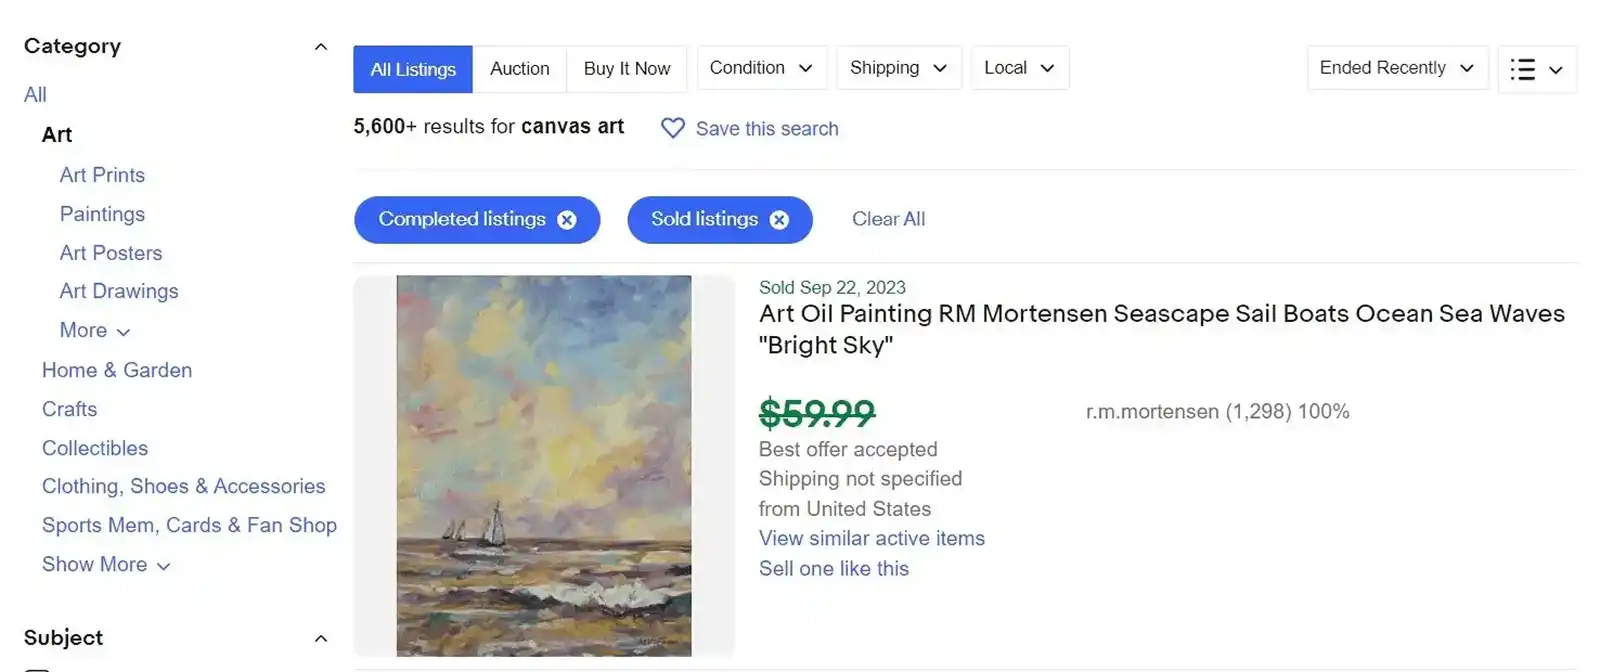
Task: Open the view options chevron beside the list icon
Action: (x=1553, y=71)
